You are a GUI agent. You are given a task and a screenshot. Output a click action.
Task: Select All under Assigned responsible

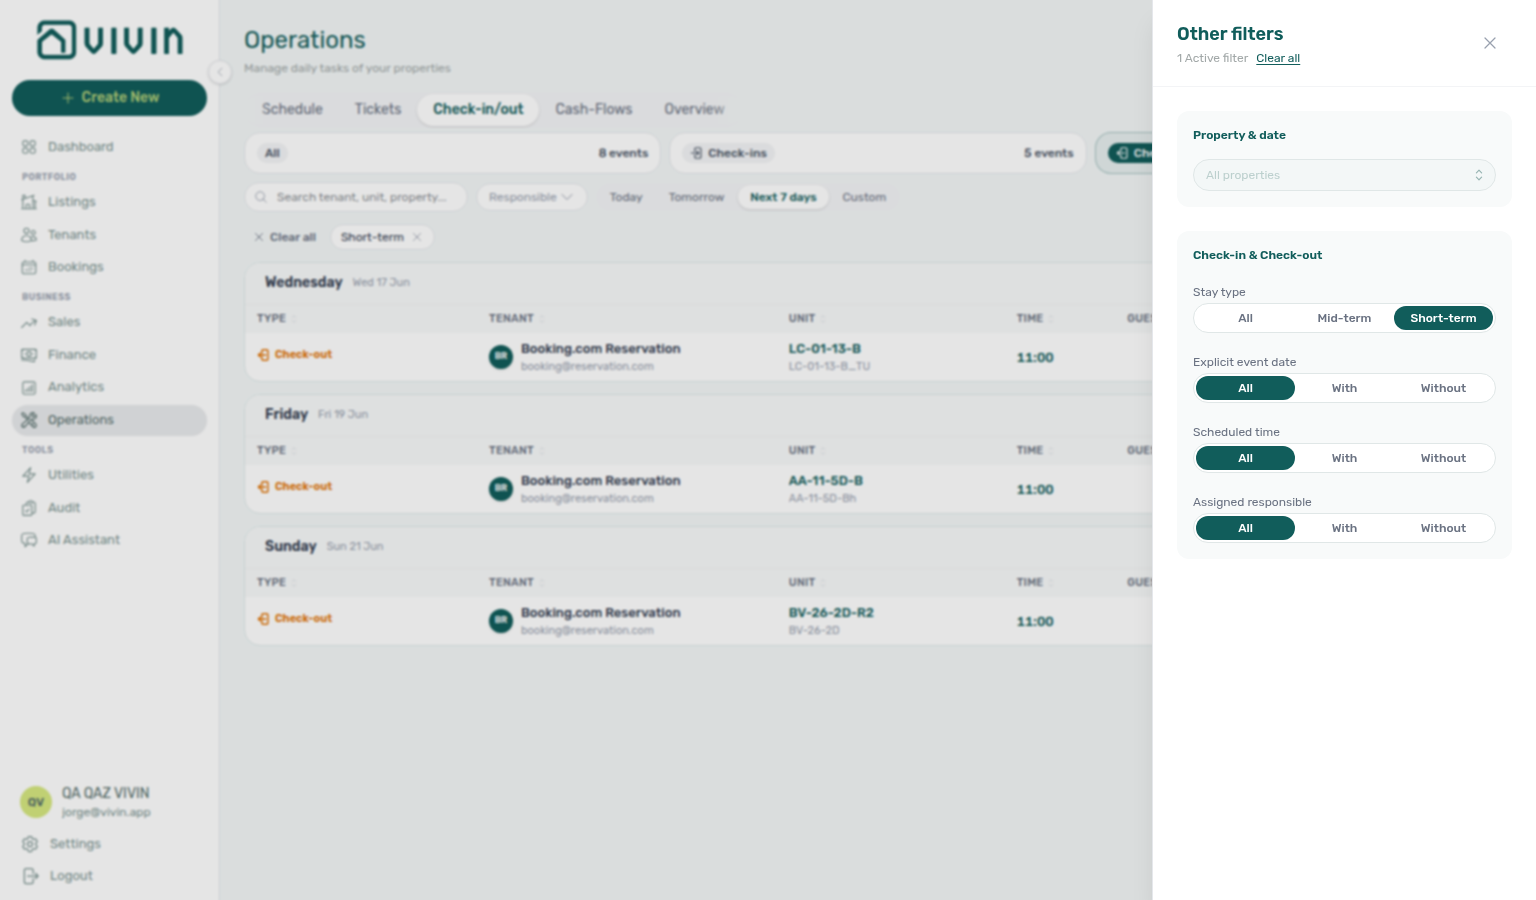(1245, 528)
